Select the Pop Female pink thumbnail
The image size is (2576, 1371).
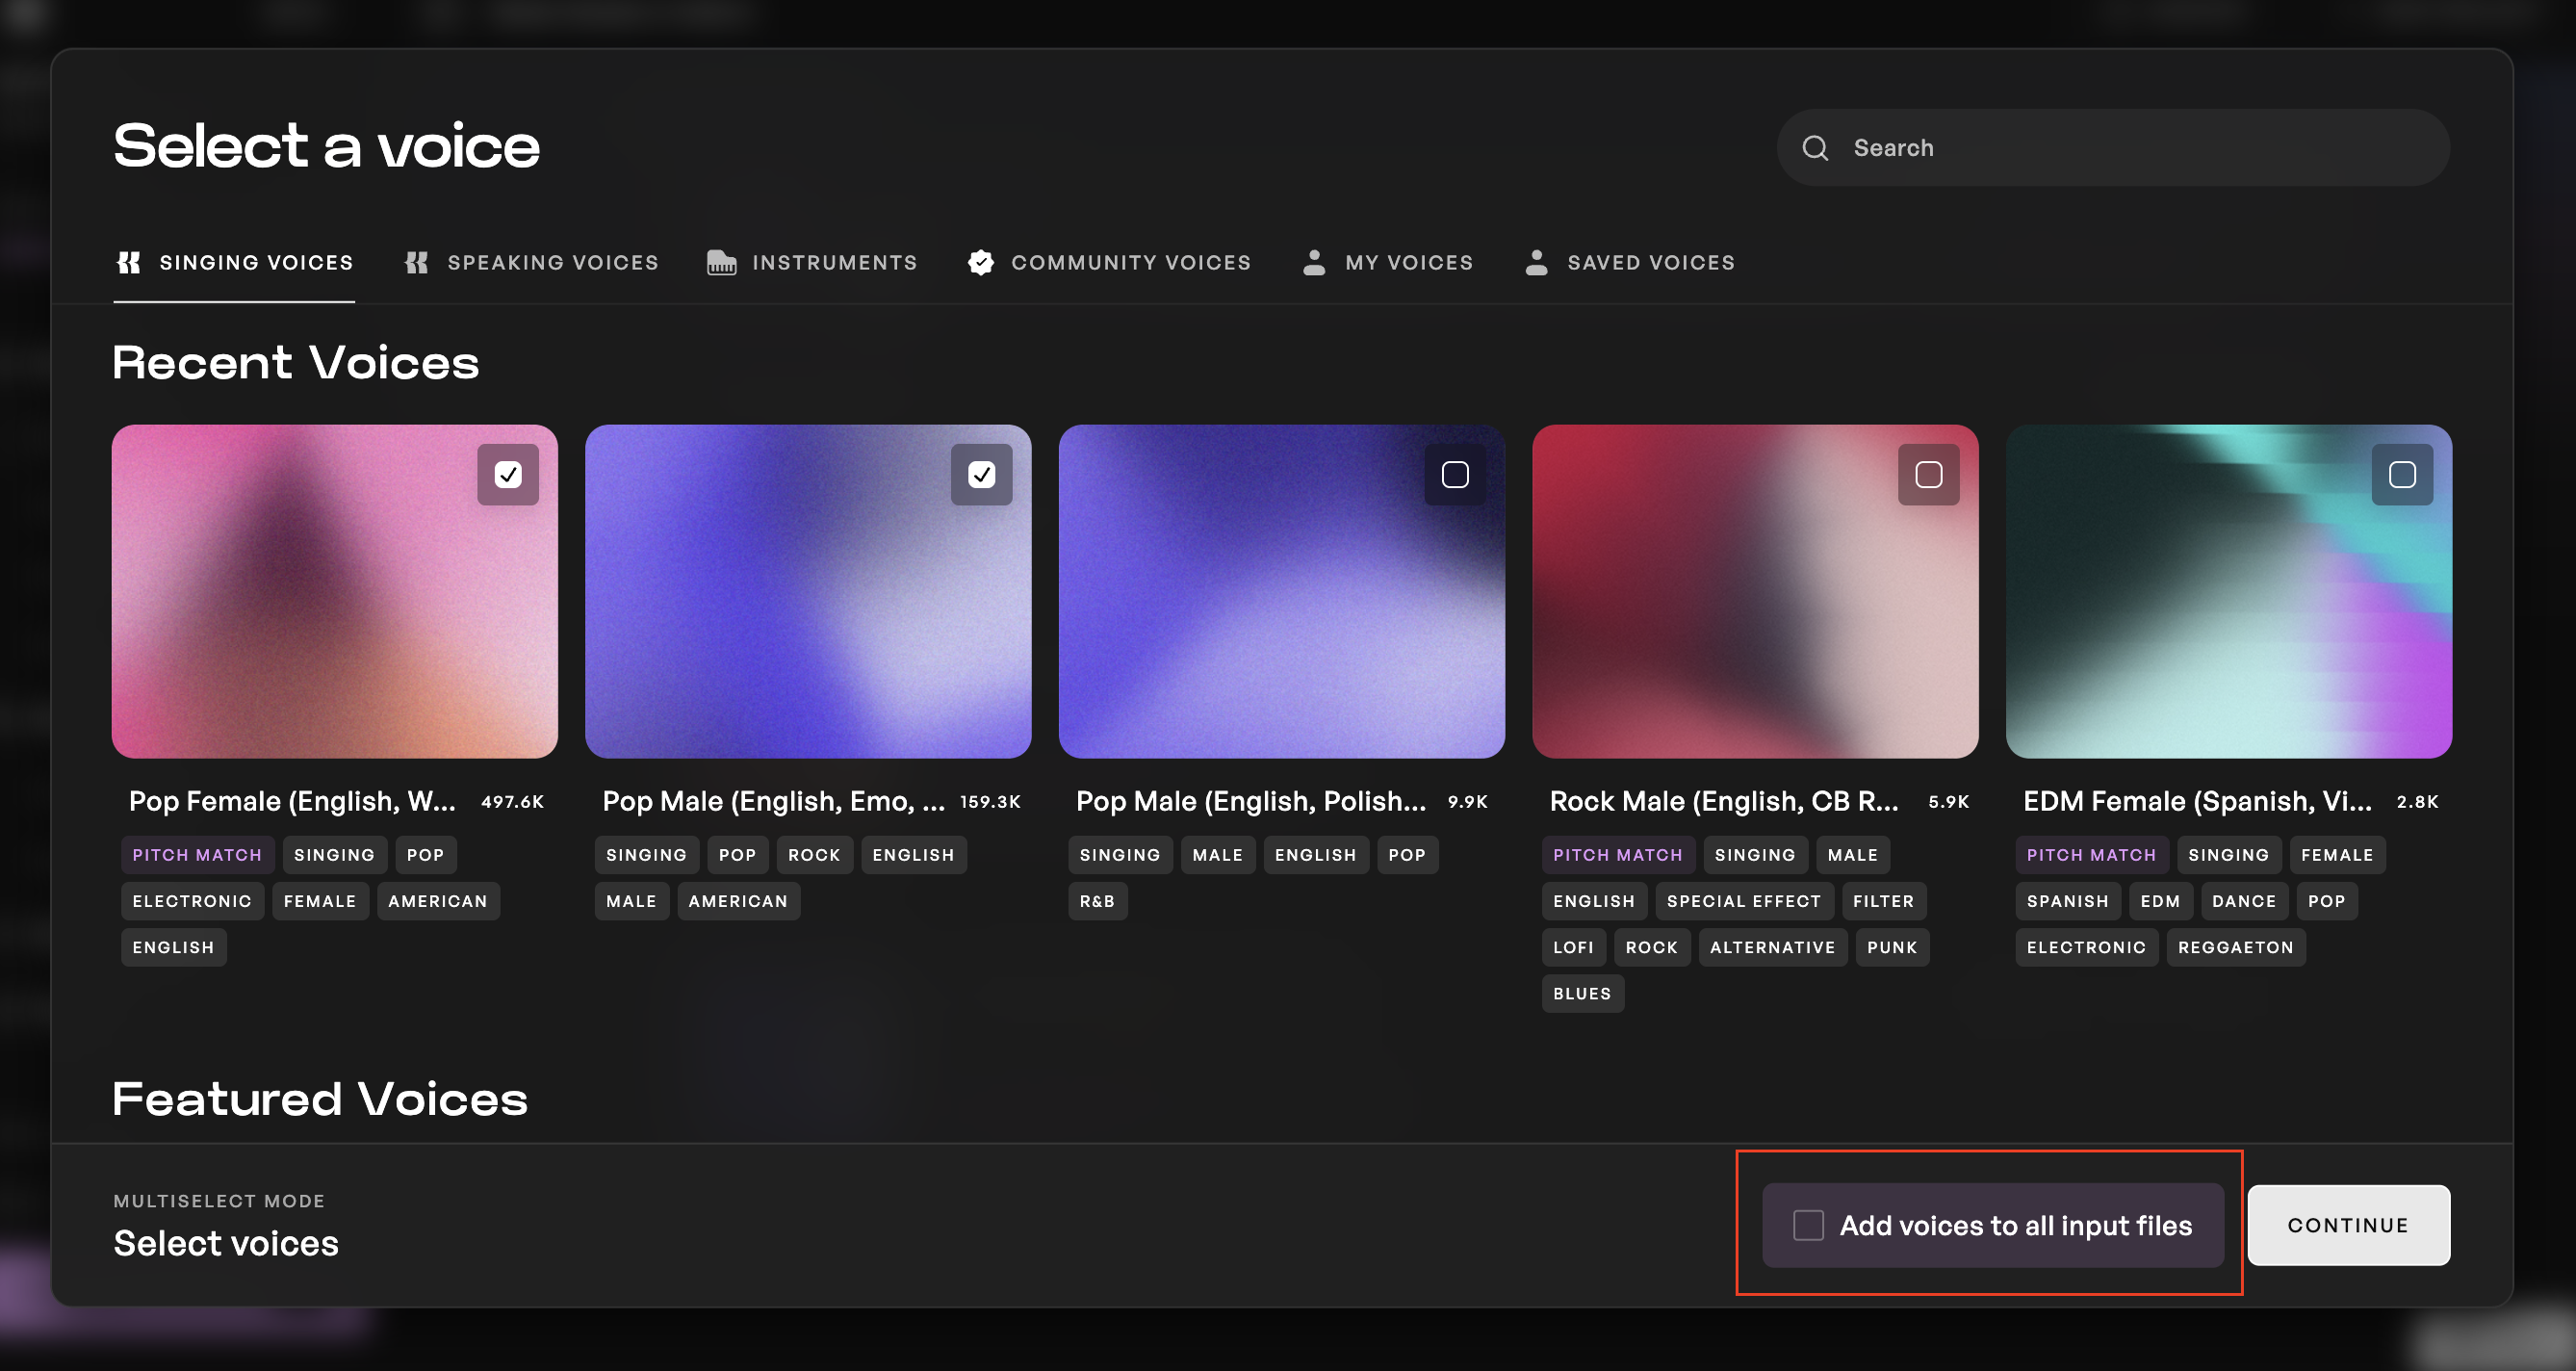pyautogui.click(x=335, y=591)
